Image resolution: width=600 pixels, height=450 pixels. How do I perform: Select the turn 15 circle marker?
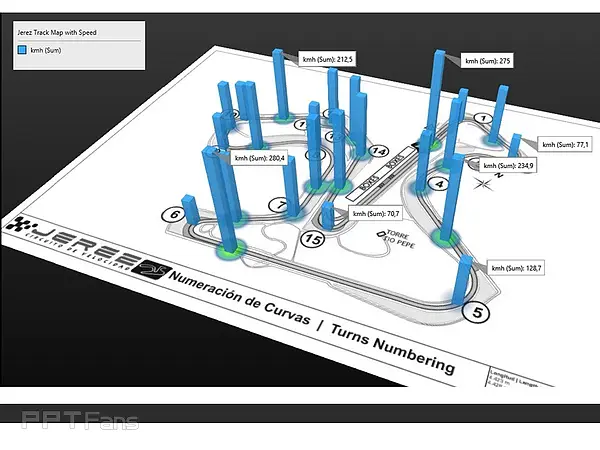(314, 239)
